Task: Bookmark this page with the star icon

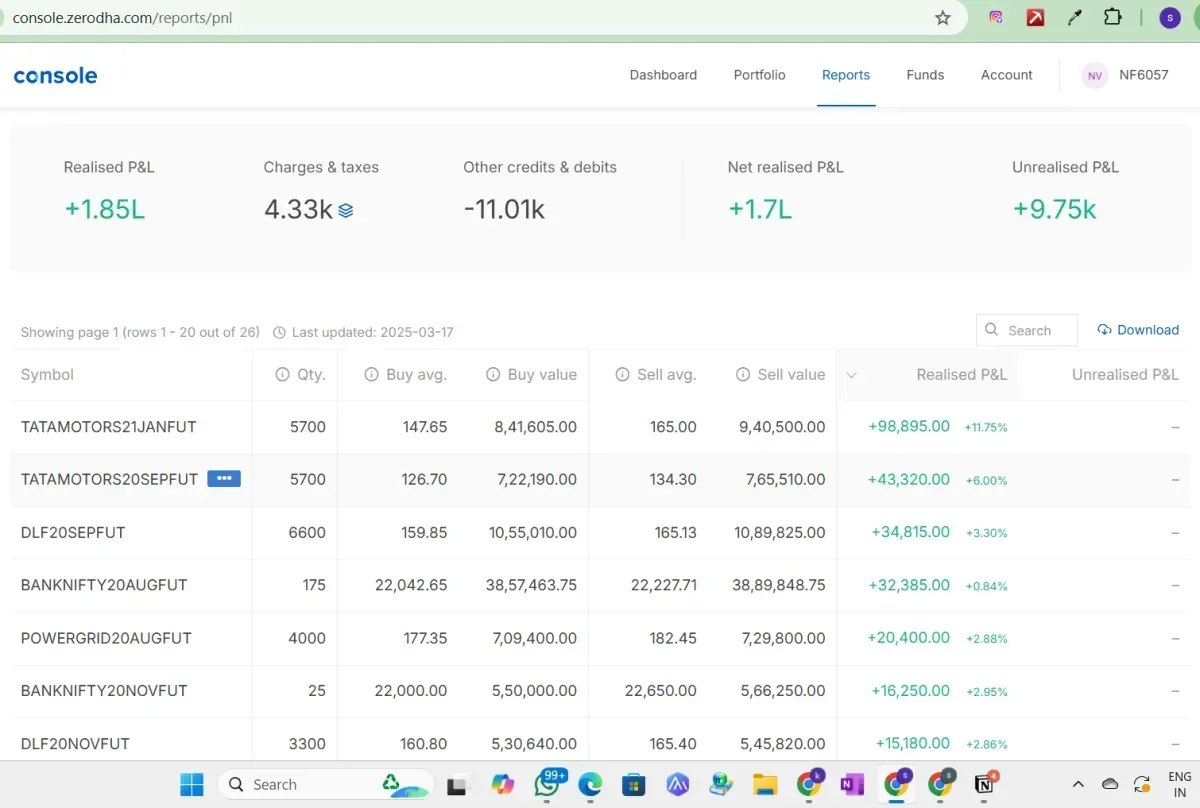Action: point(942,17)
